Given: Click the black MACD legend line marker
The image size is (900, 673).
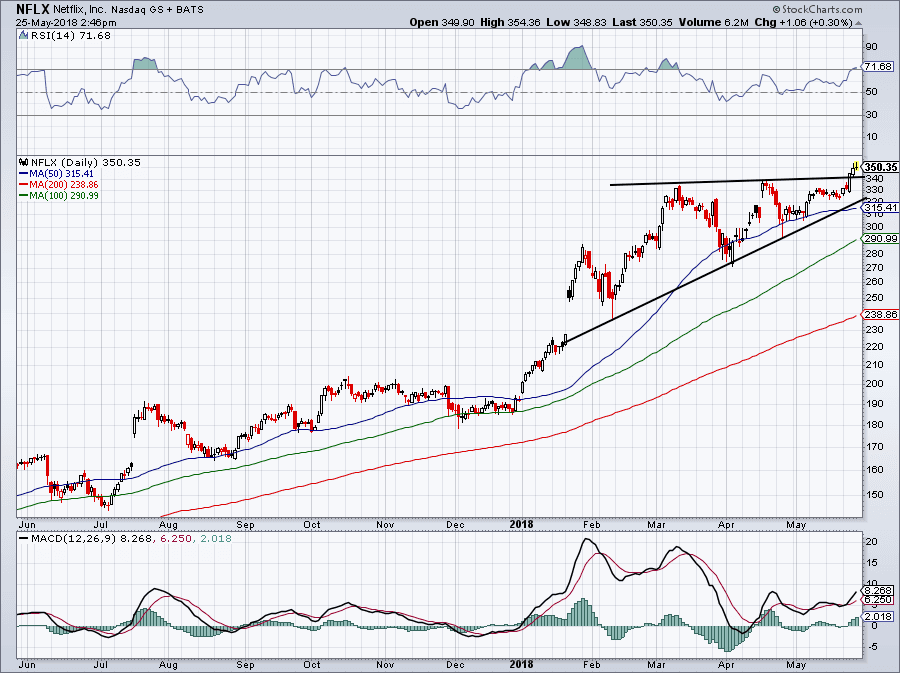Looking at the screenshot, I should pos(24,539).
